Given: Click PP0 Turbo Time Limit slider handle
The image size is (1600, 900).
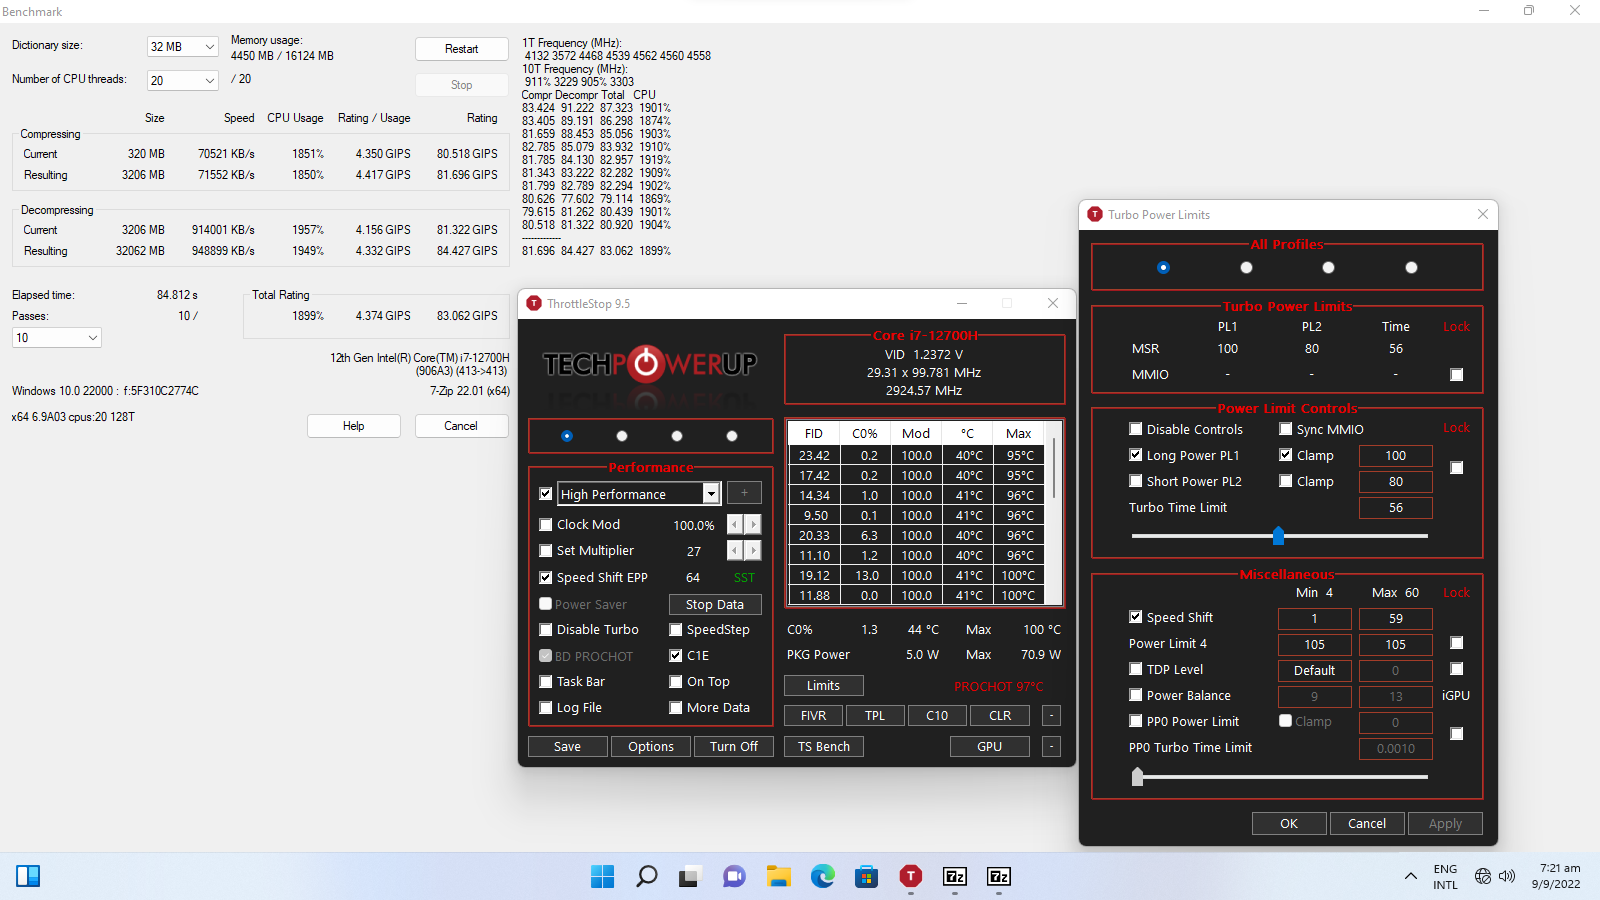Looking at the screenshot, I should tap(1137, 776).
